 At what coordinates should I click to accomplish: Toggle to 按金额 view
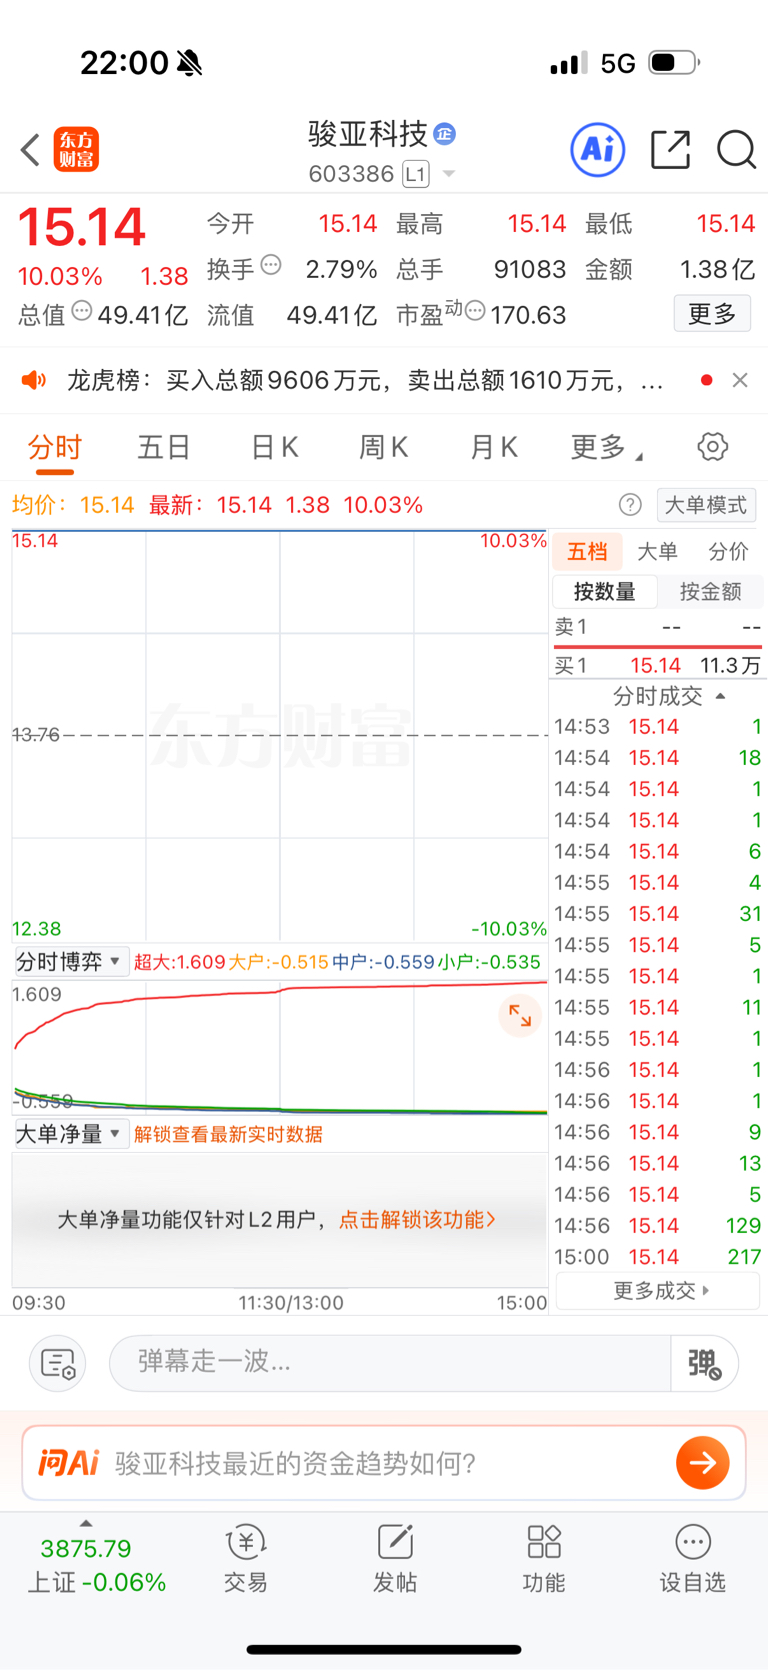click(x=710, y=591)
